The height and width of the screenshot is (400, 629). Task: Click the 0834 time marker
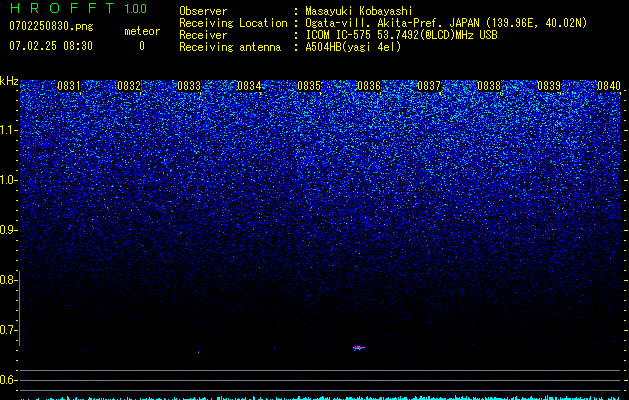(249, 86)
